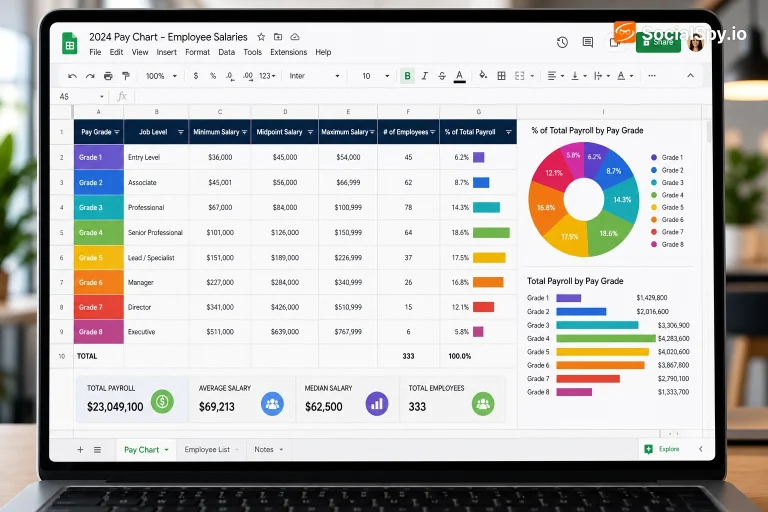Open text wrapping options
This screenshot has height=512, width=768.
(x=601, y=76)
